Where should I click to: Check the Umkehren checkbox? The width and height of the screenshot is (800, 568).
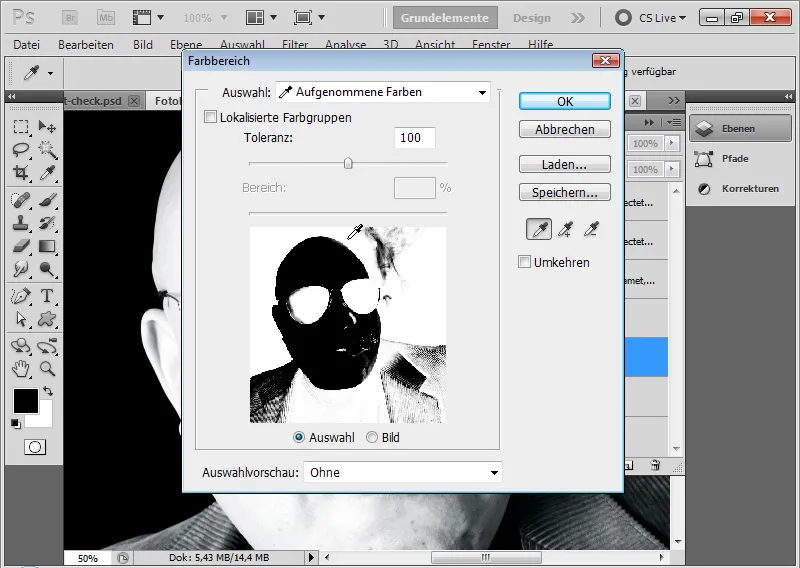point(524,262)
